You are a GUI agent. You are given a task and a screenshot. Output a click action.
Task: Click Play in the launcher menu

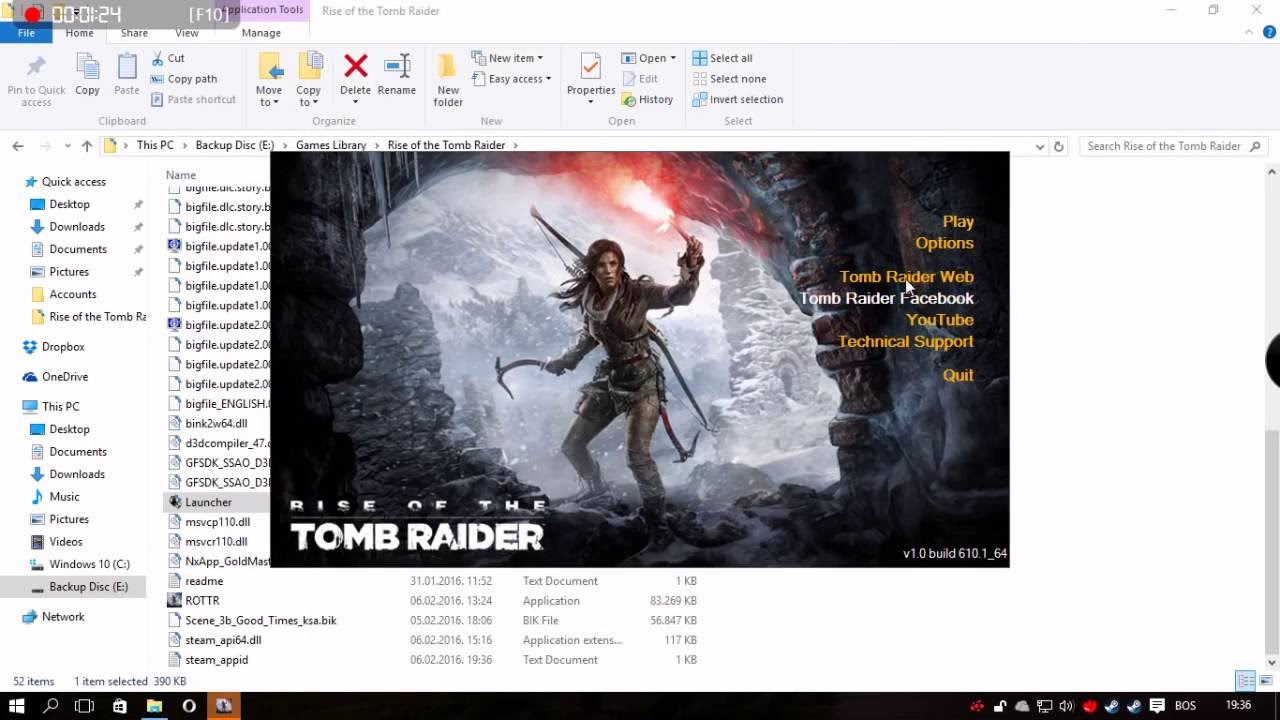coord(958,222)
